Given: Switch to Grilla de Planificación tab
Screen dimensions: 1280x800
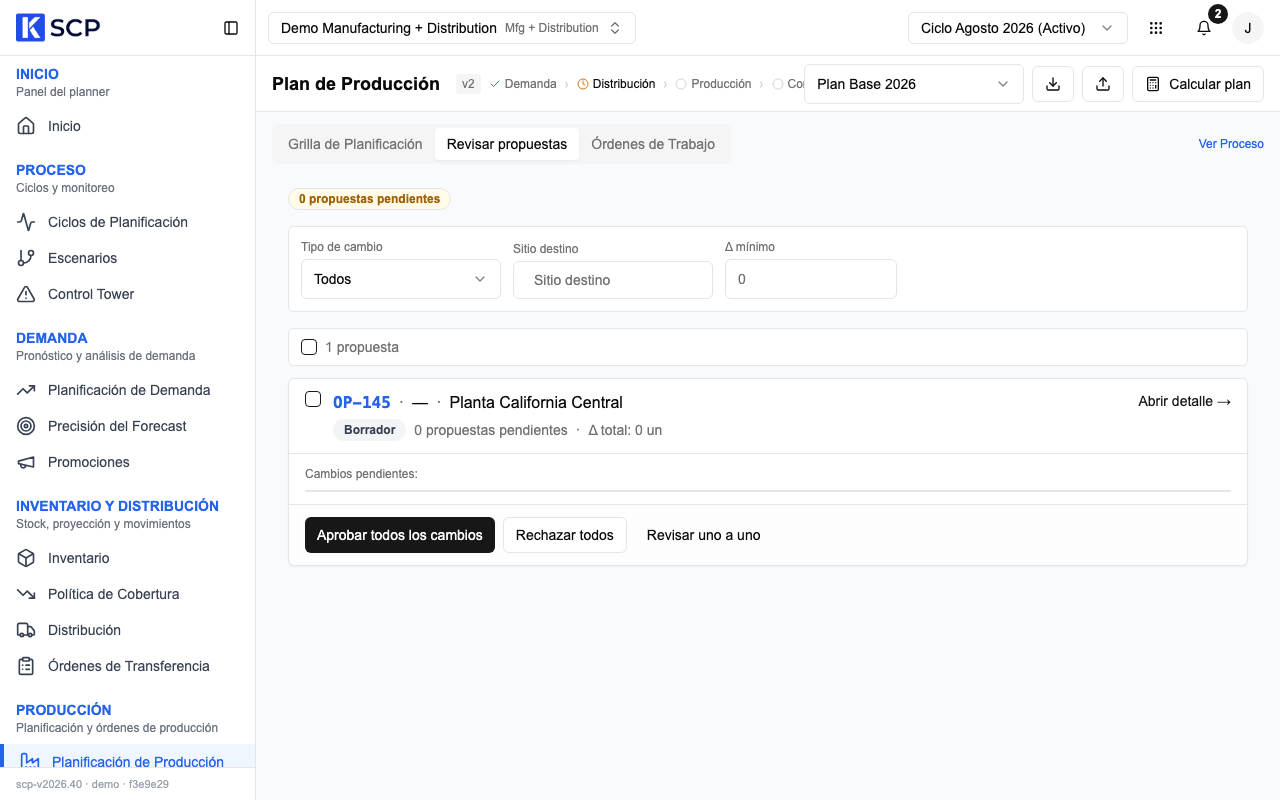Looking at the screenshot, I should (x=355, y=144).
